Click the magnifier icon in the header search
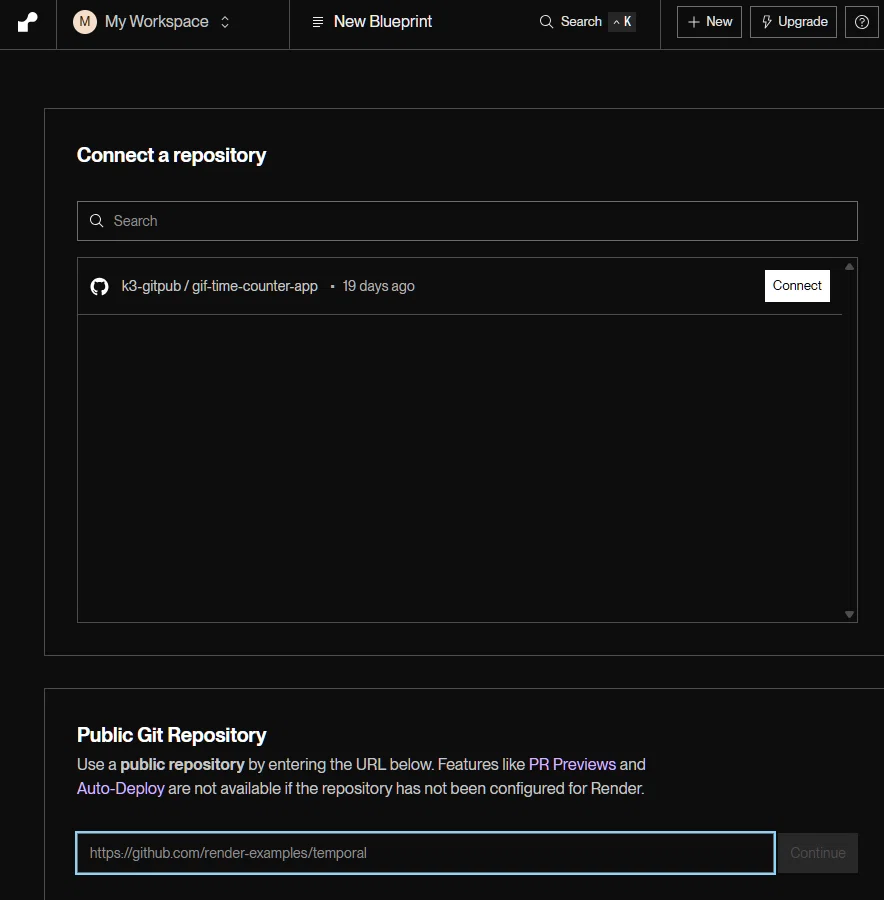 546,22
